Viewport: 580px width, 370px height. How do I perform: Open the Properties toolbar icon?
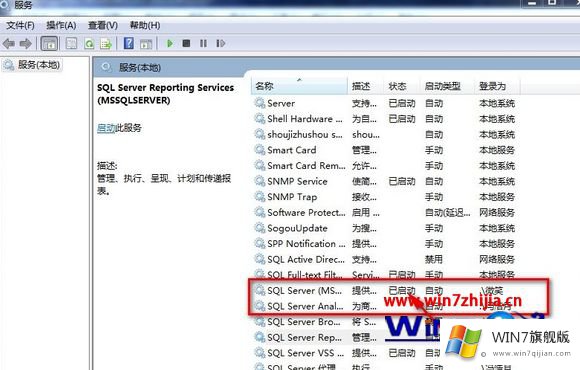point(71,44)
